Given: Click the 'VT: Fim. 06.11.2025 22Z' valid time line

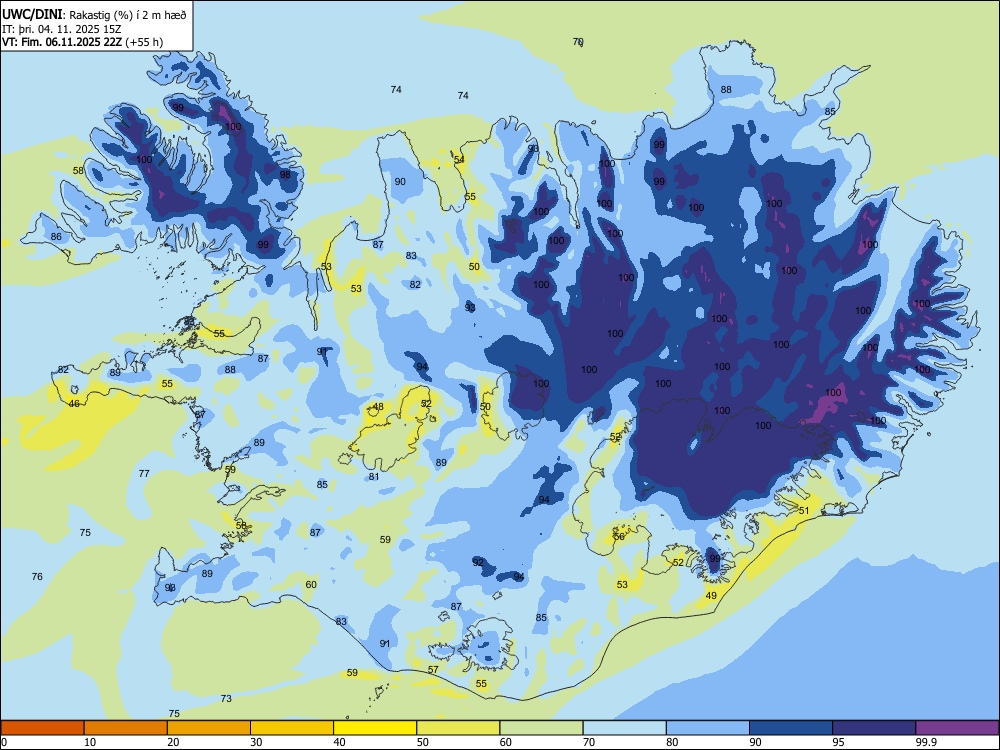Looking at the screenshot, I should [x=62, y=42].
